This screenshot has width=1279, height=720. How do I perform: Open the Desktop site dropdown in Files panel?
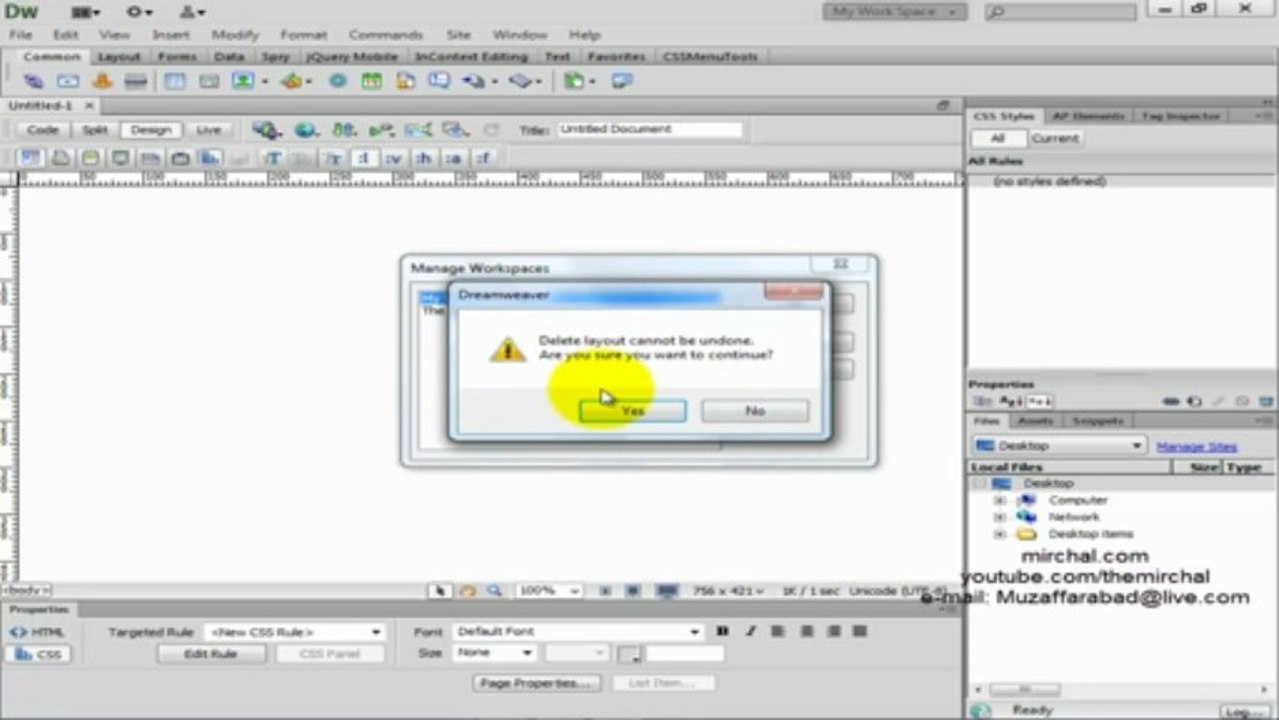click(1059, 446)
